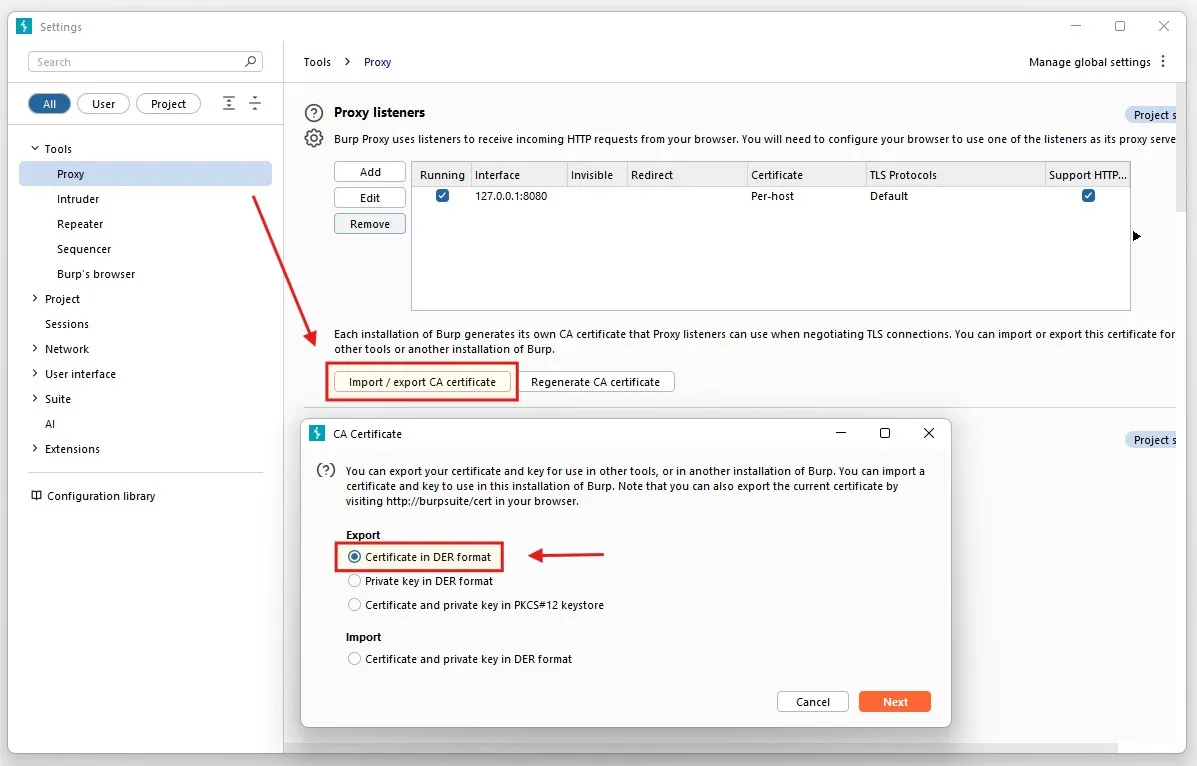Click Regenerate CA certificate button
Image resolution: width=1197 pixels, height=766 pixels.
595,382
